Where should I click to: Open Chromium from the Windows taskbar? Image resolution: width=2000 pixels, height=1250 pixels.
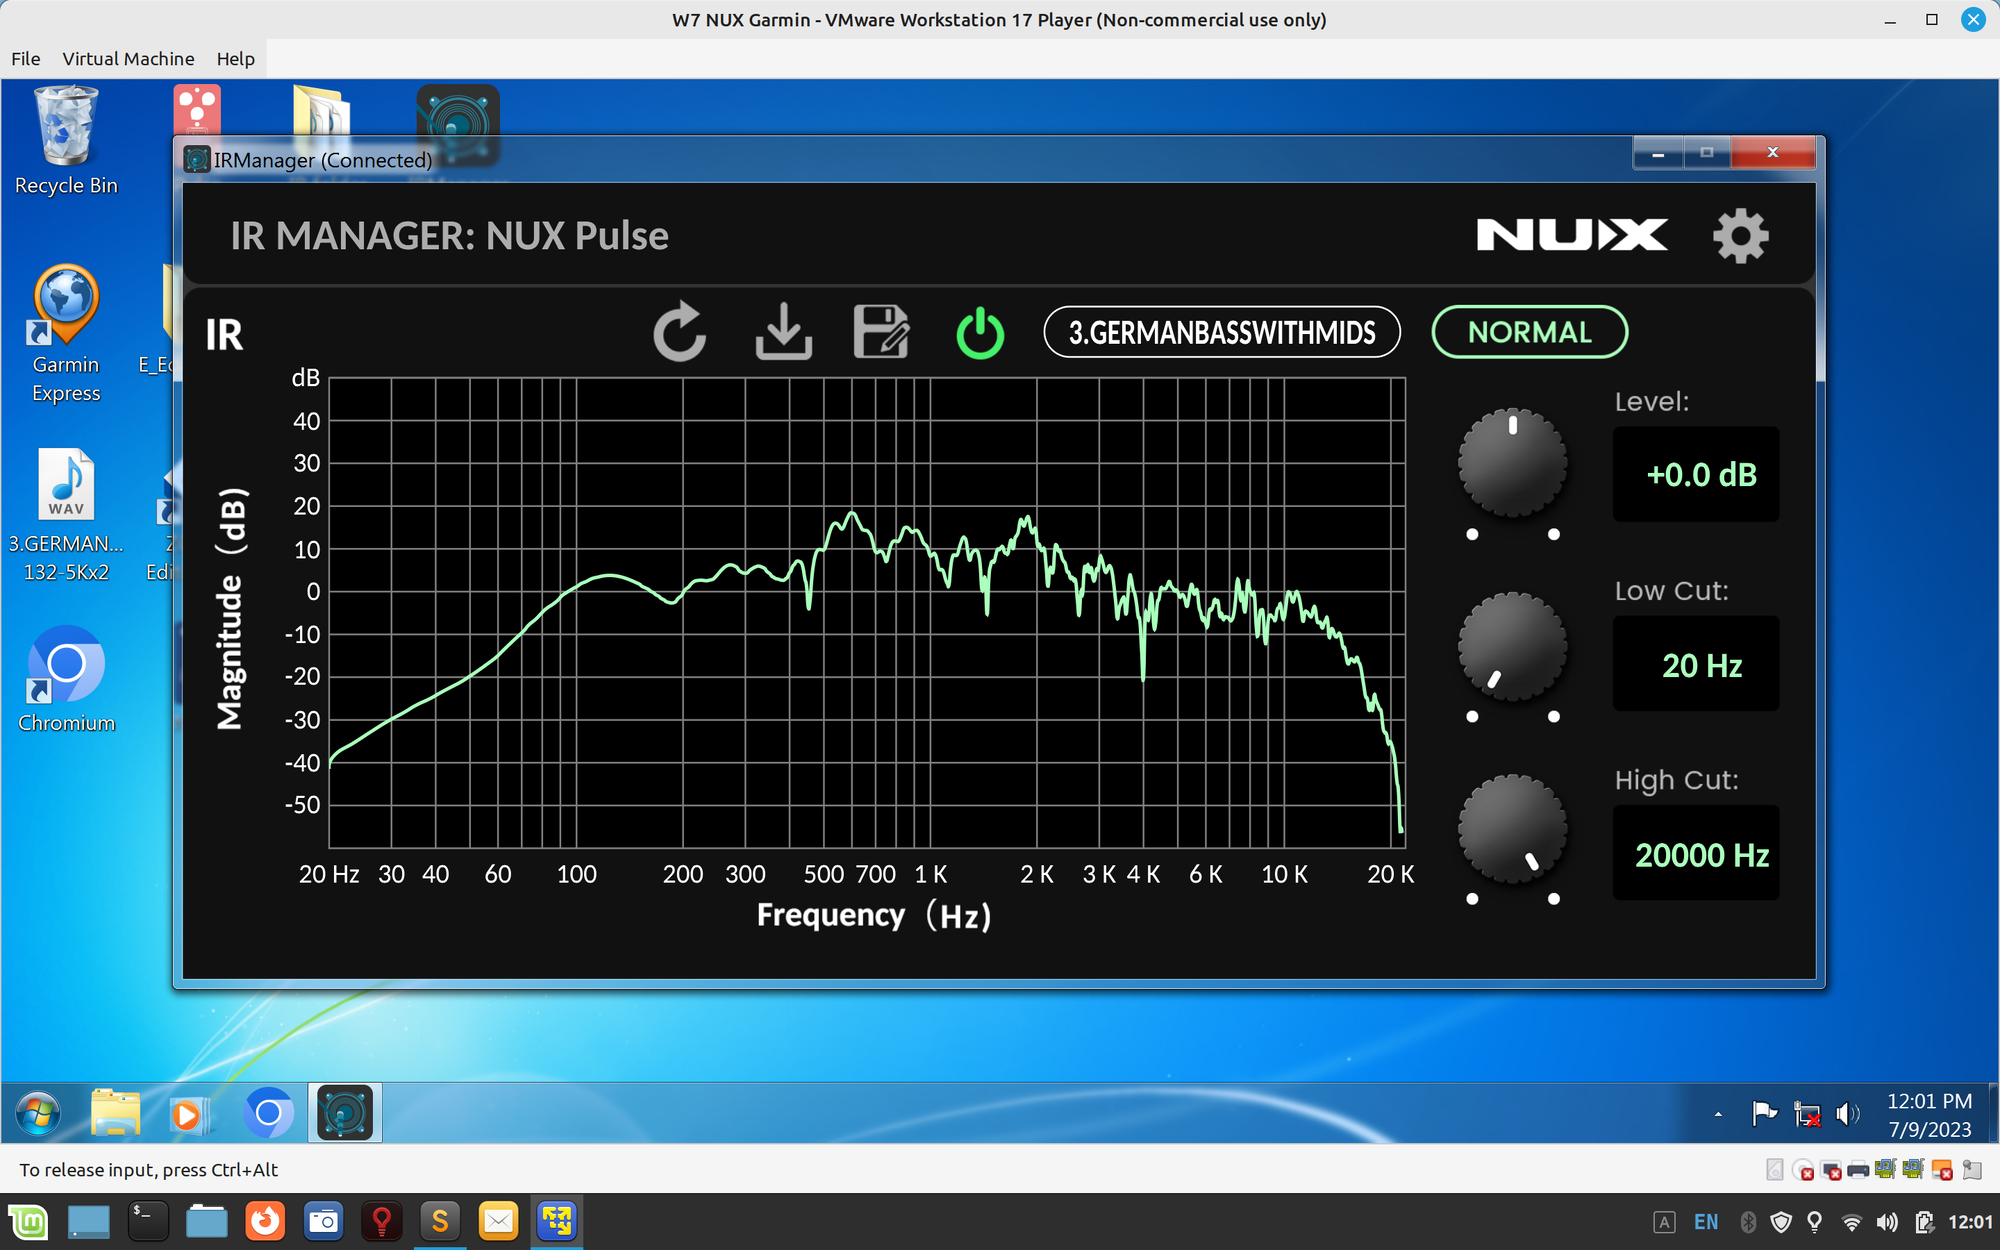268,1113
